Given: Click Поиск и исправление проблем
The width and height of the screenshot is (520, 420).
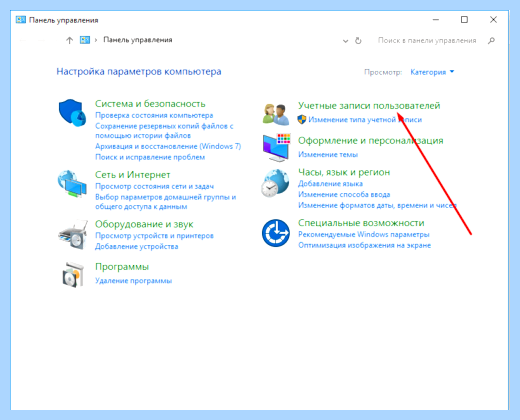Looking at the screenshot, I should pyautogui.click(x=150, y=157).
